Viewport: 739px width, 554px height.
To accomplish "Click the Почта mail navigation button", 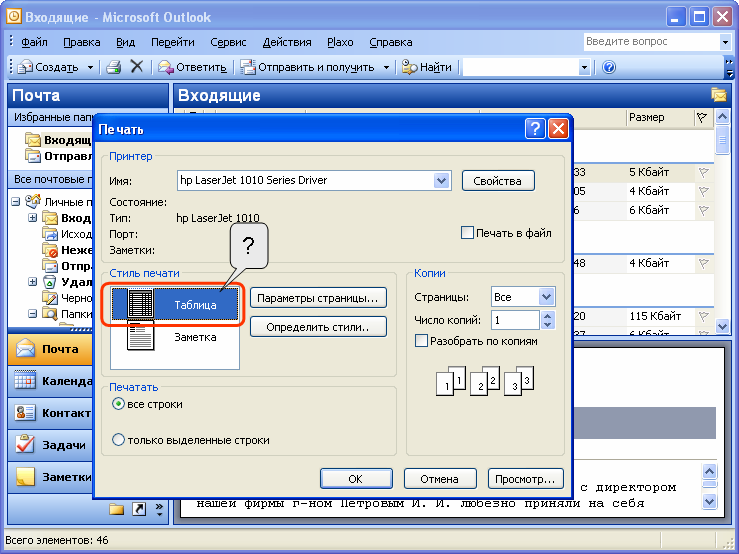I will click(x=50, y=349).
